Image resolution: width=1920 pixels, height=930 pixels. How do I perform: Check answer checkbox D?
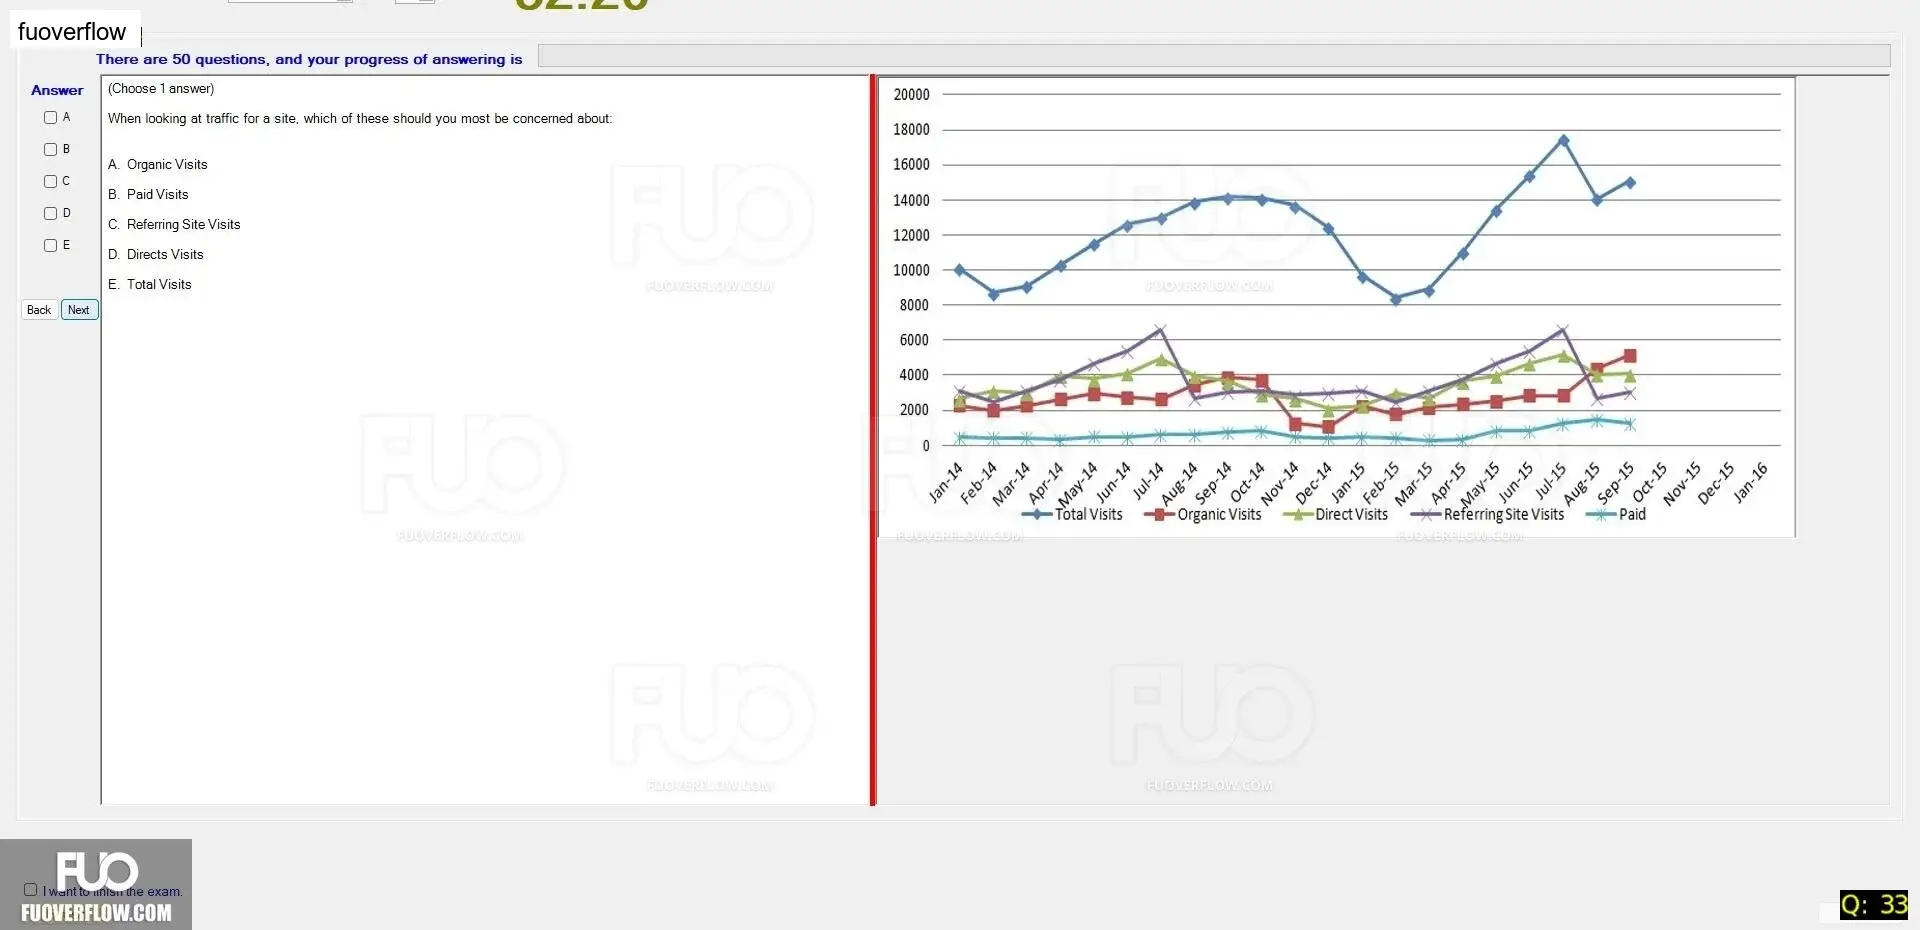pos(50,214)
